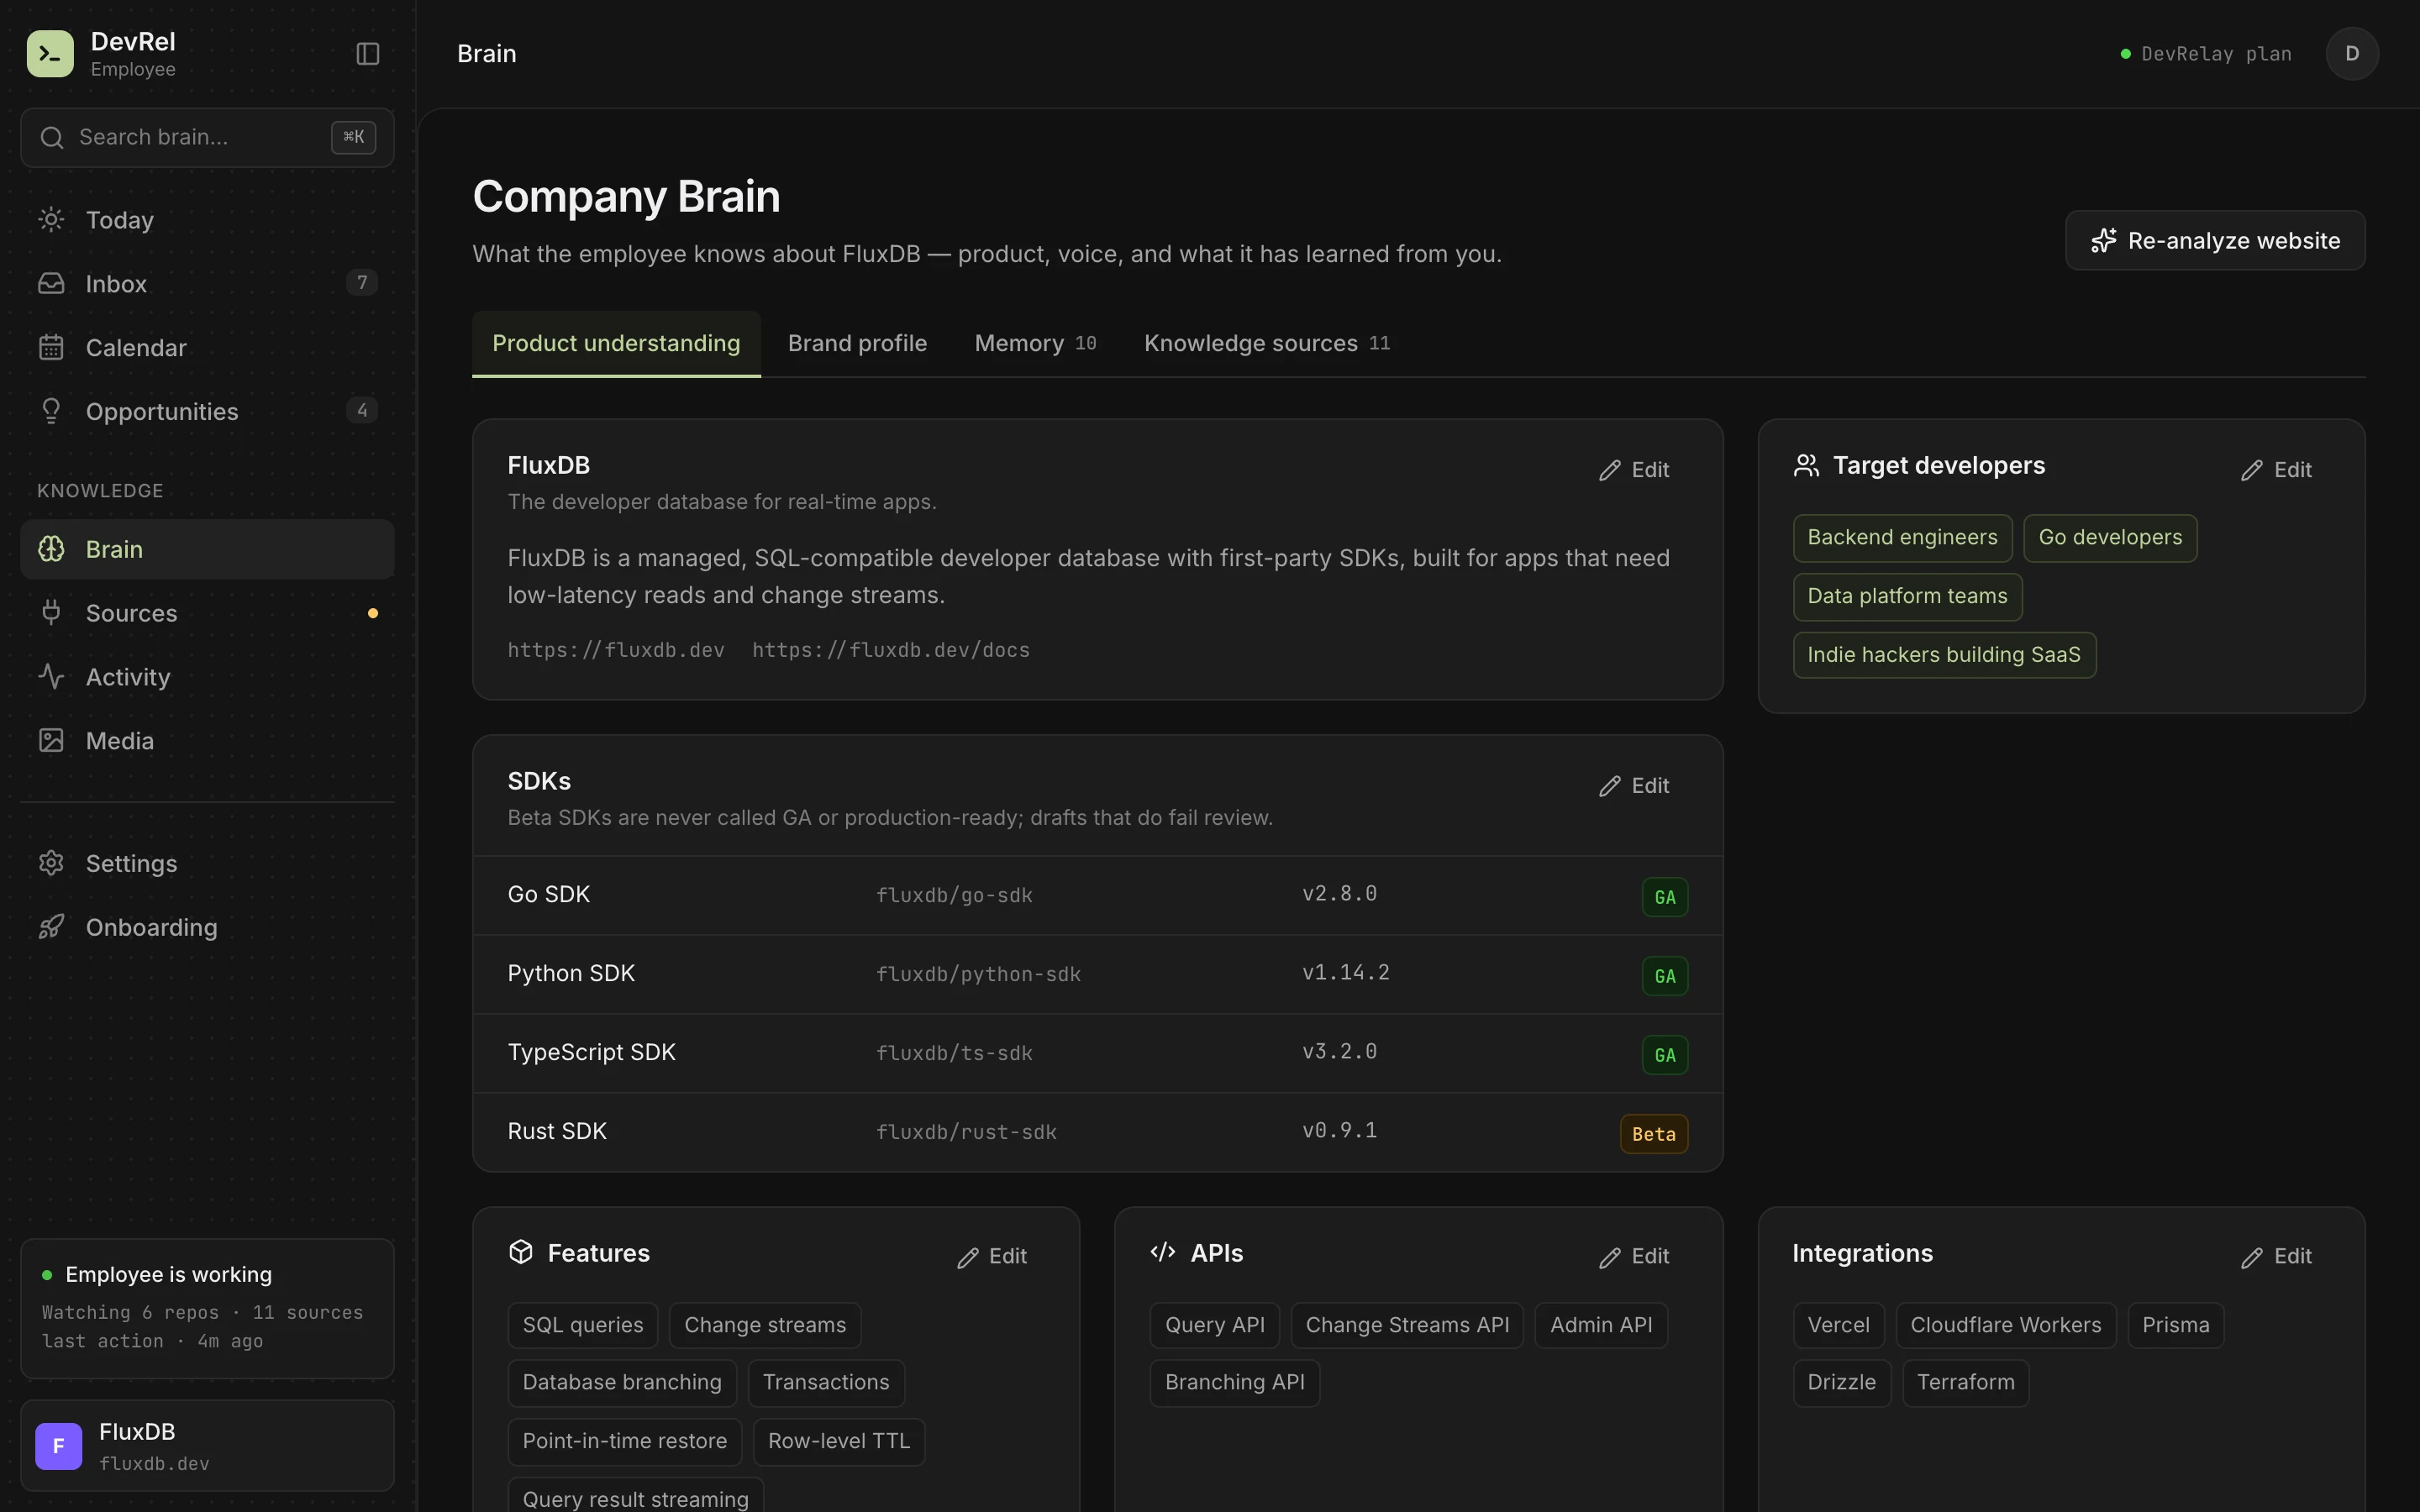The image size is (2420, 1512).
Task: Click the Cloudflare Workers integration chip
Action: pyautogui.click(x=2006, y=1325)
